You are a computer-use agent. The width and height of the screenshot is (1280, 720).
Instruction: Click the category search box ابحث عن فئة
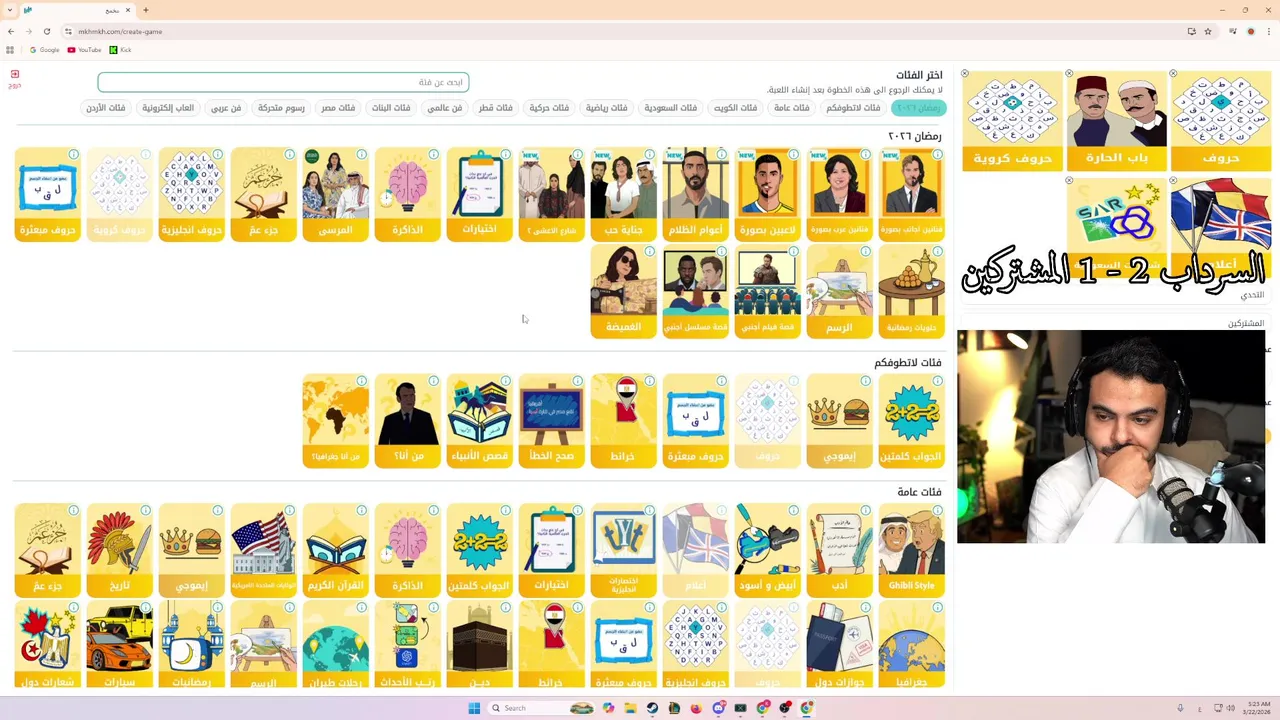pos(283,82)
